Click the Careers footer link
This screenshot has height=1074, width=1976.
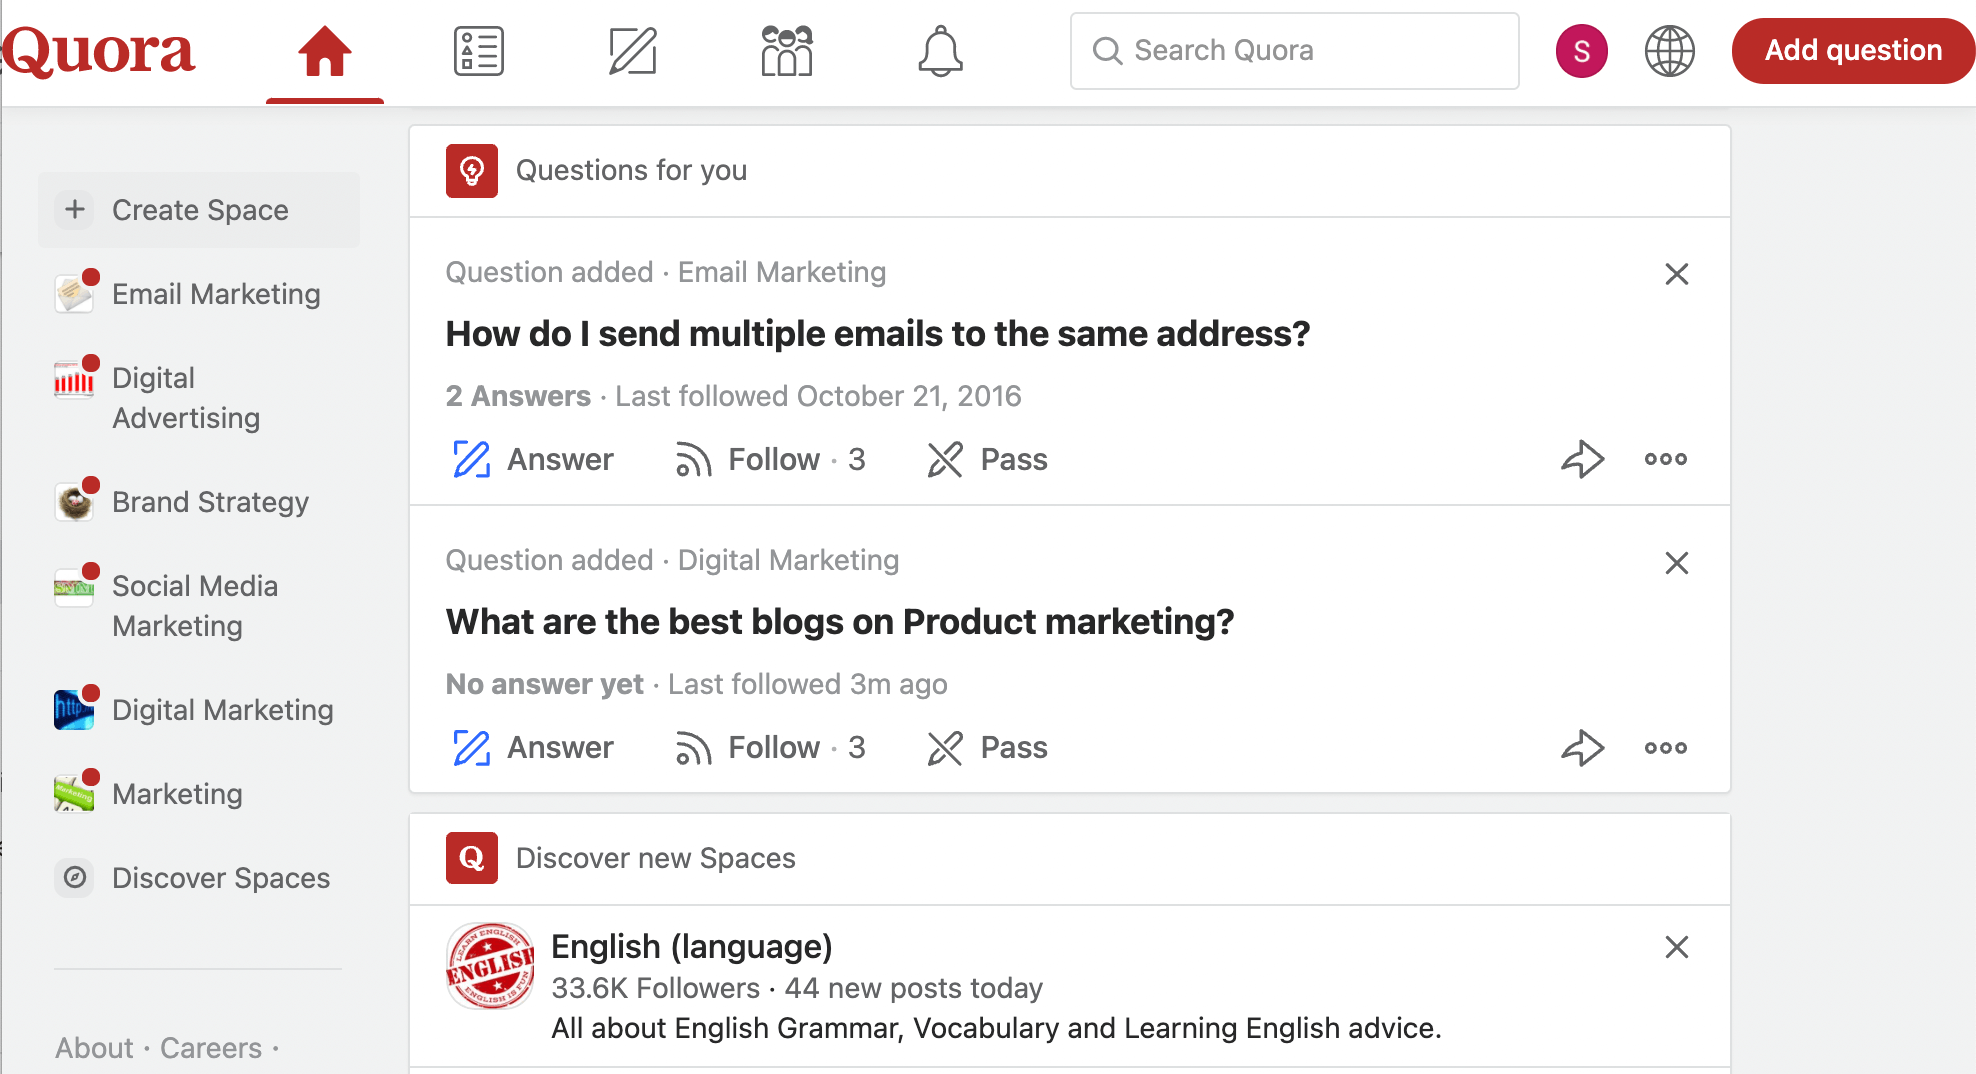(x=211, y=1048)
